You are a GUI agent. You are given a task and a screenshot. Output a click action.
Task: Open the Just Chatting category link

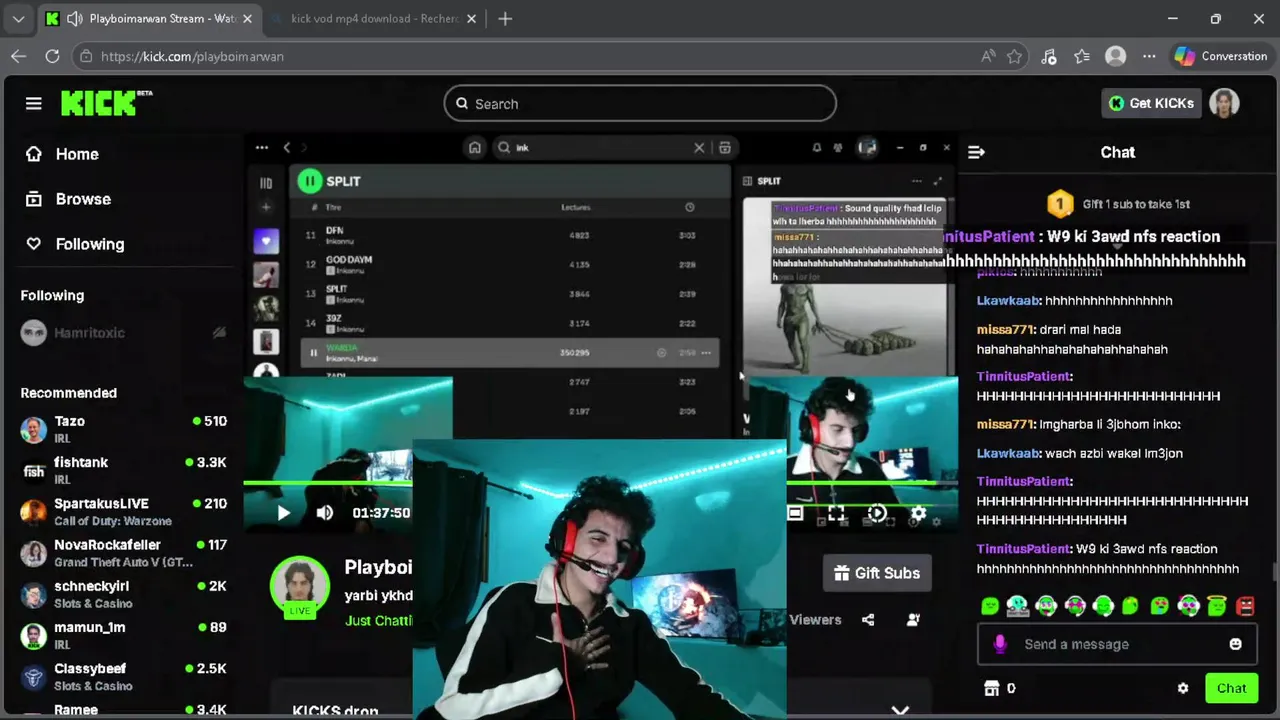pyautogui.click(x=379, y=621)
